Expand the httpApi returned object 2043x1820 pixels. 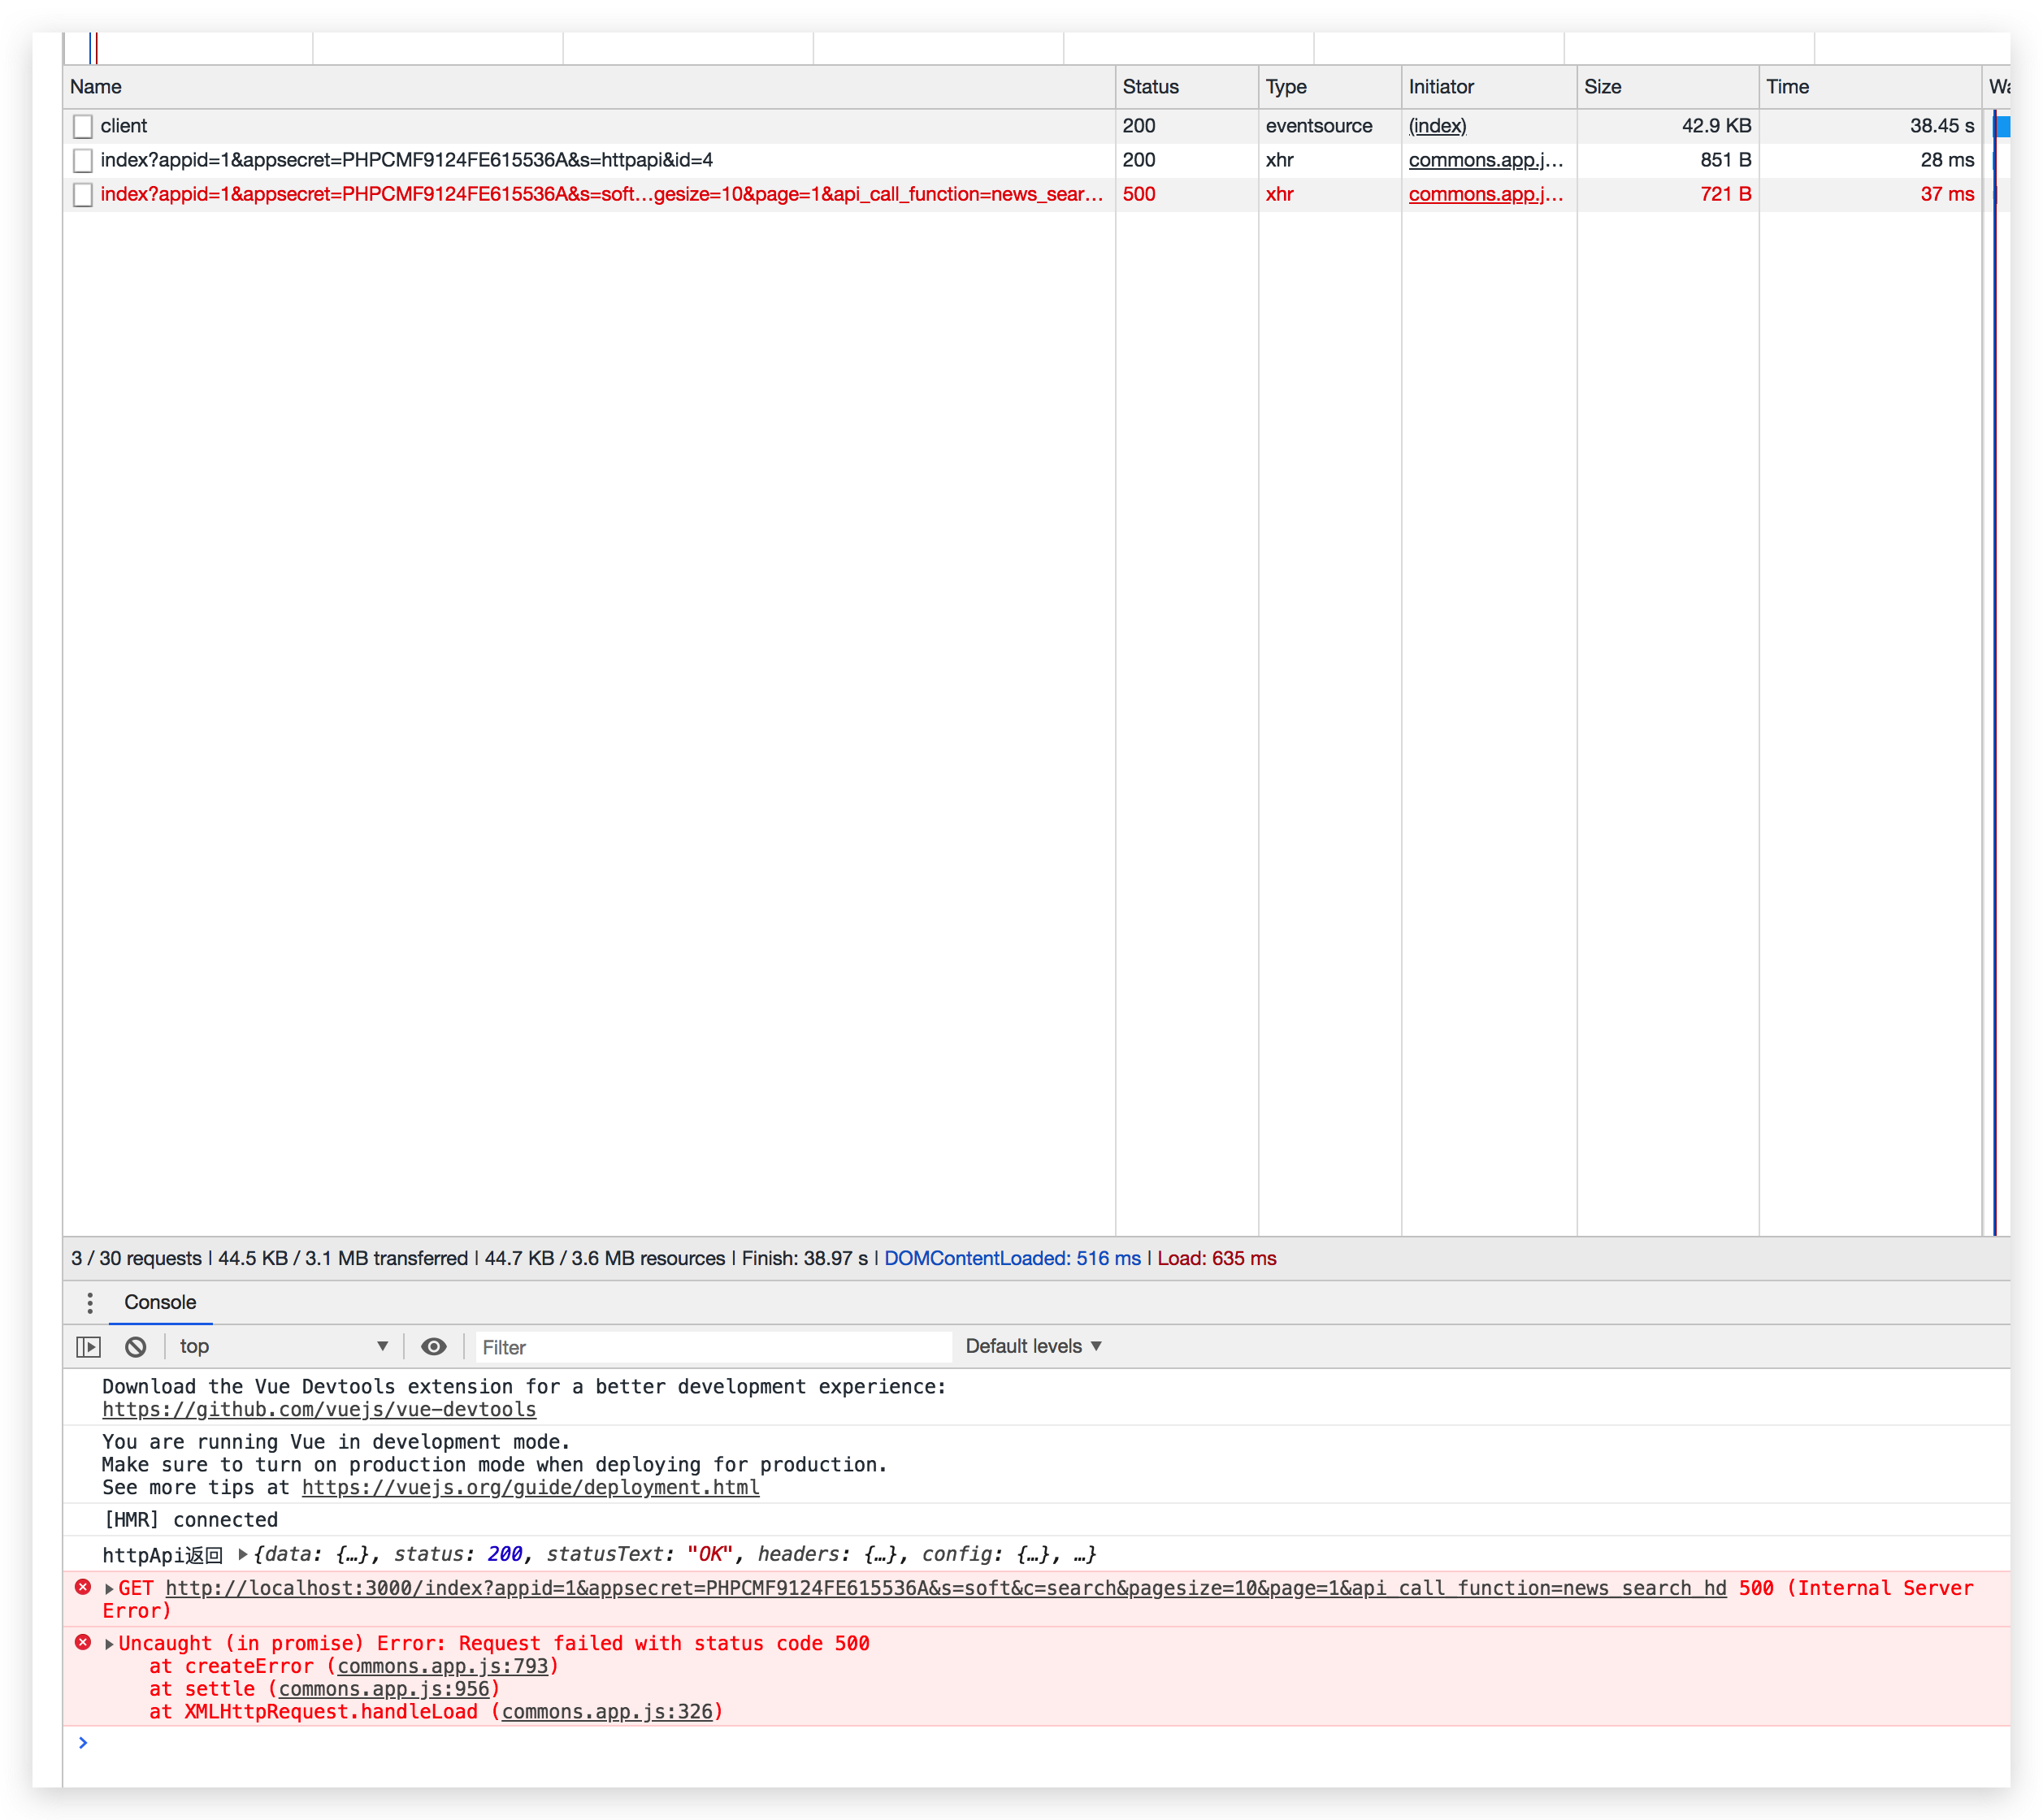(243, 1555)
